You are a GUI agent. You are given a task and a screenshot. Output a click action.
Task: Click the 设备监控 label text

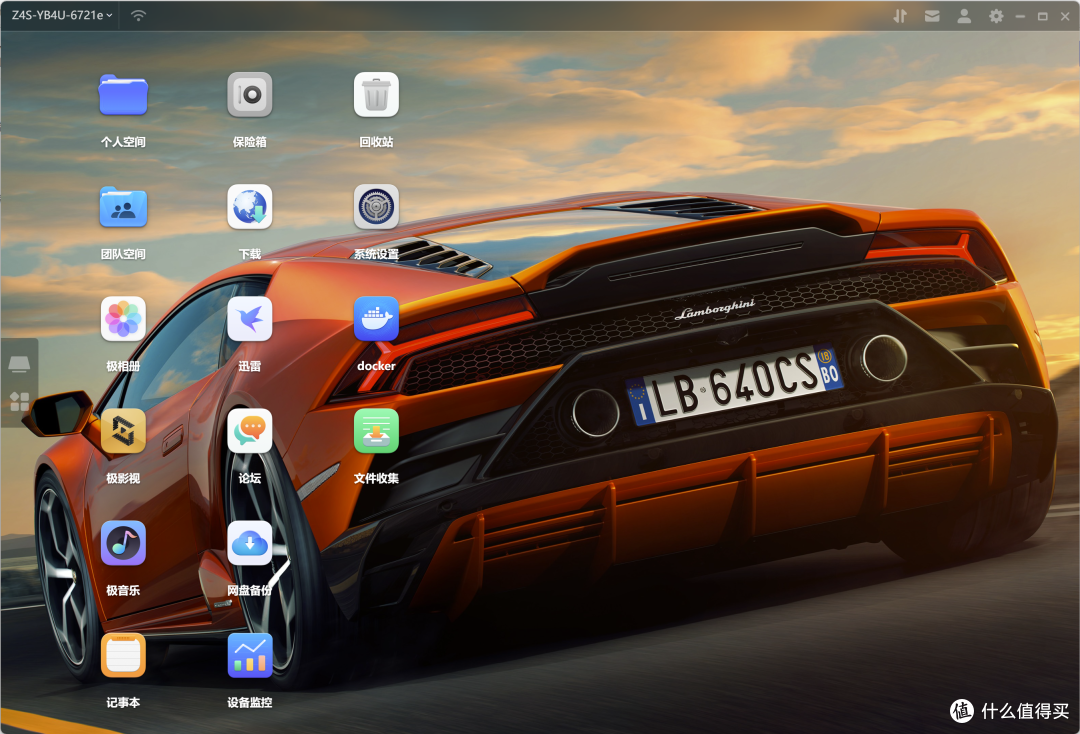click(x=250, y=702)
